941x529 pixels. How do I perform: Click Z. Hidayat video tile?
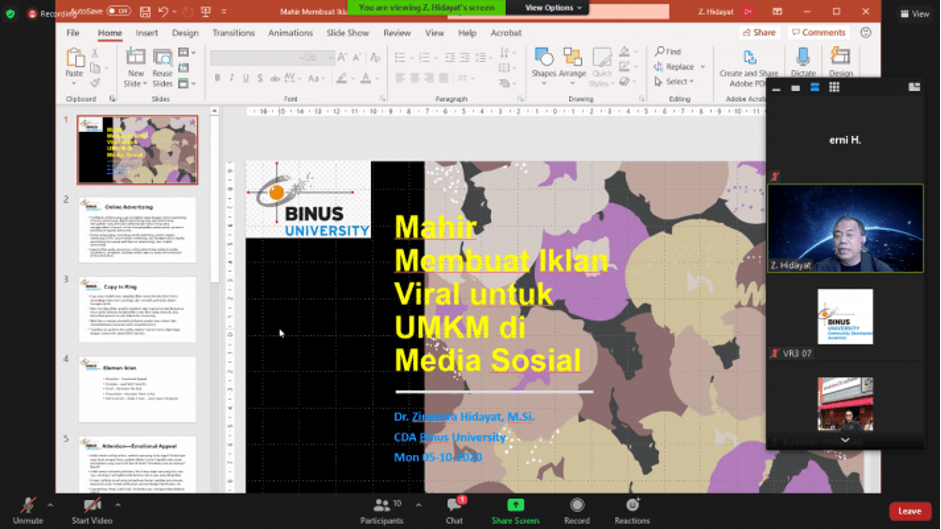(845, 228)
